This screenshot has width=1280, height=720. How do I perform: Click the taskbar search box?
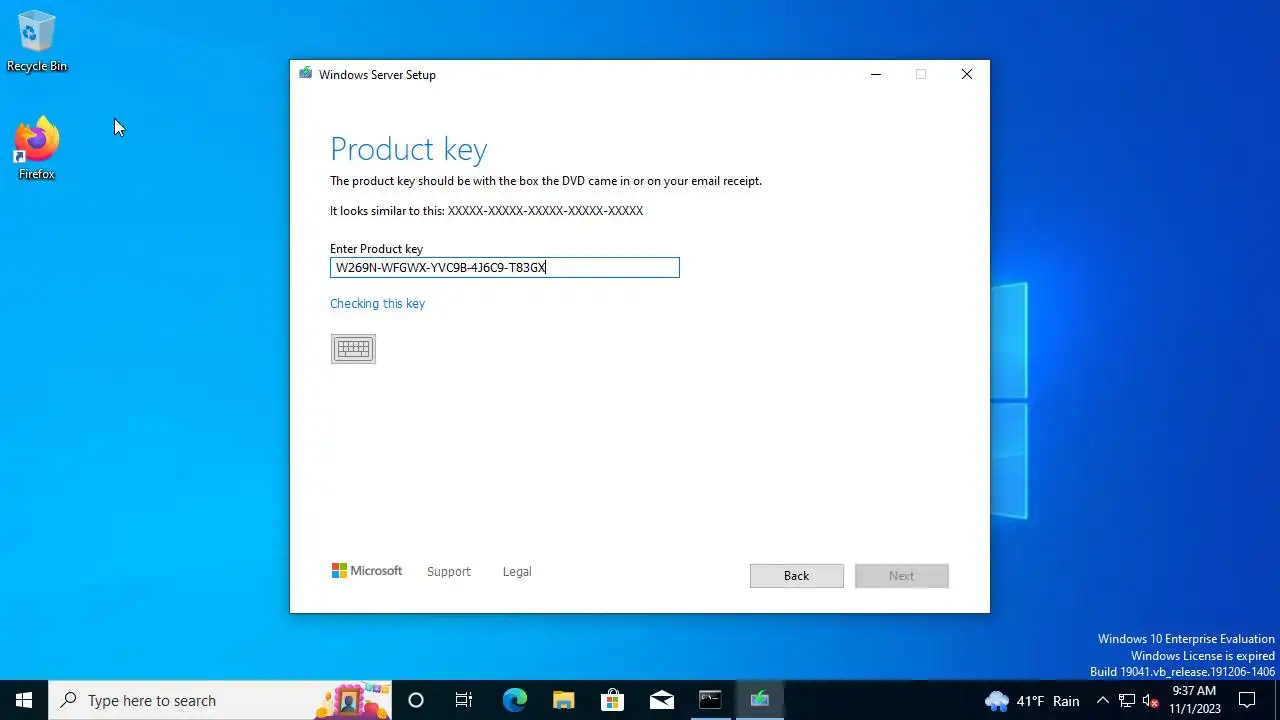tap(220, 700)
